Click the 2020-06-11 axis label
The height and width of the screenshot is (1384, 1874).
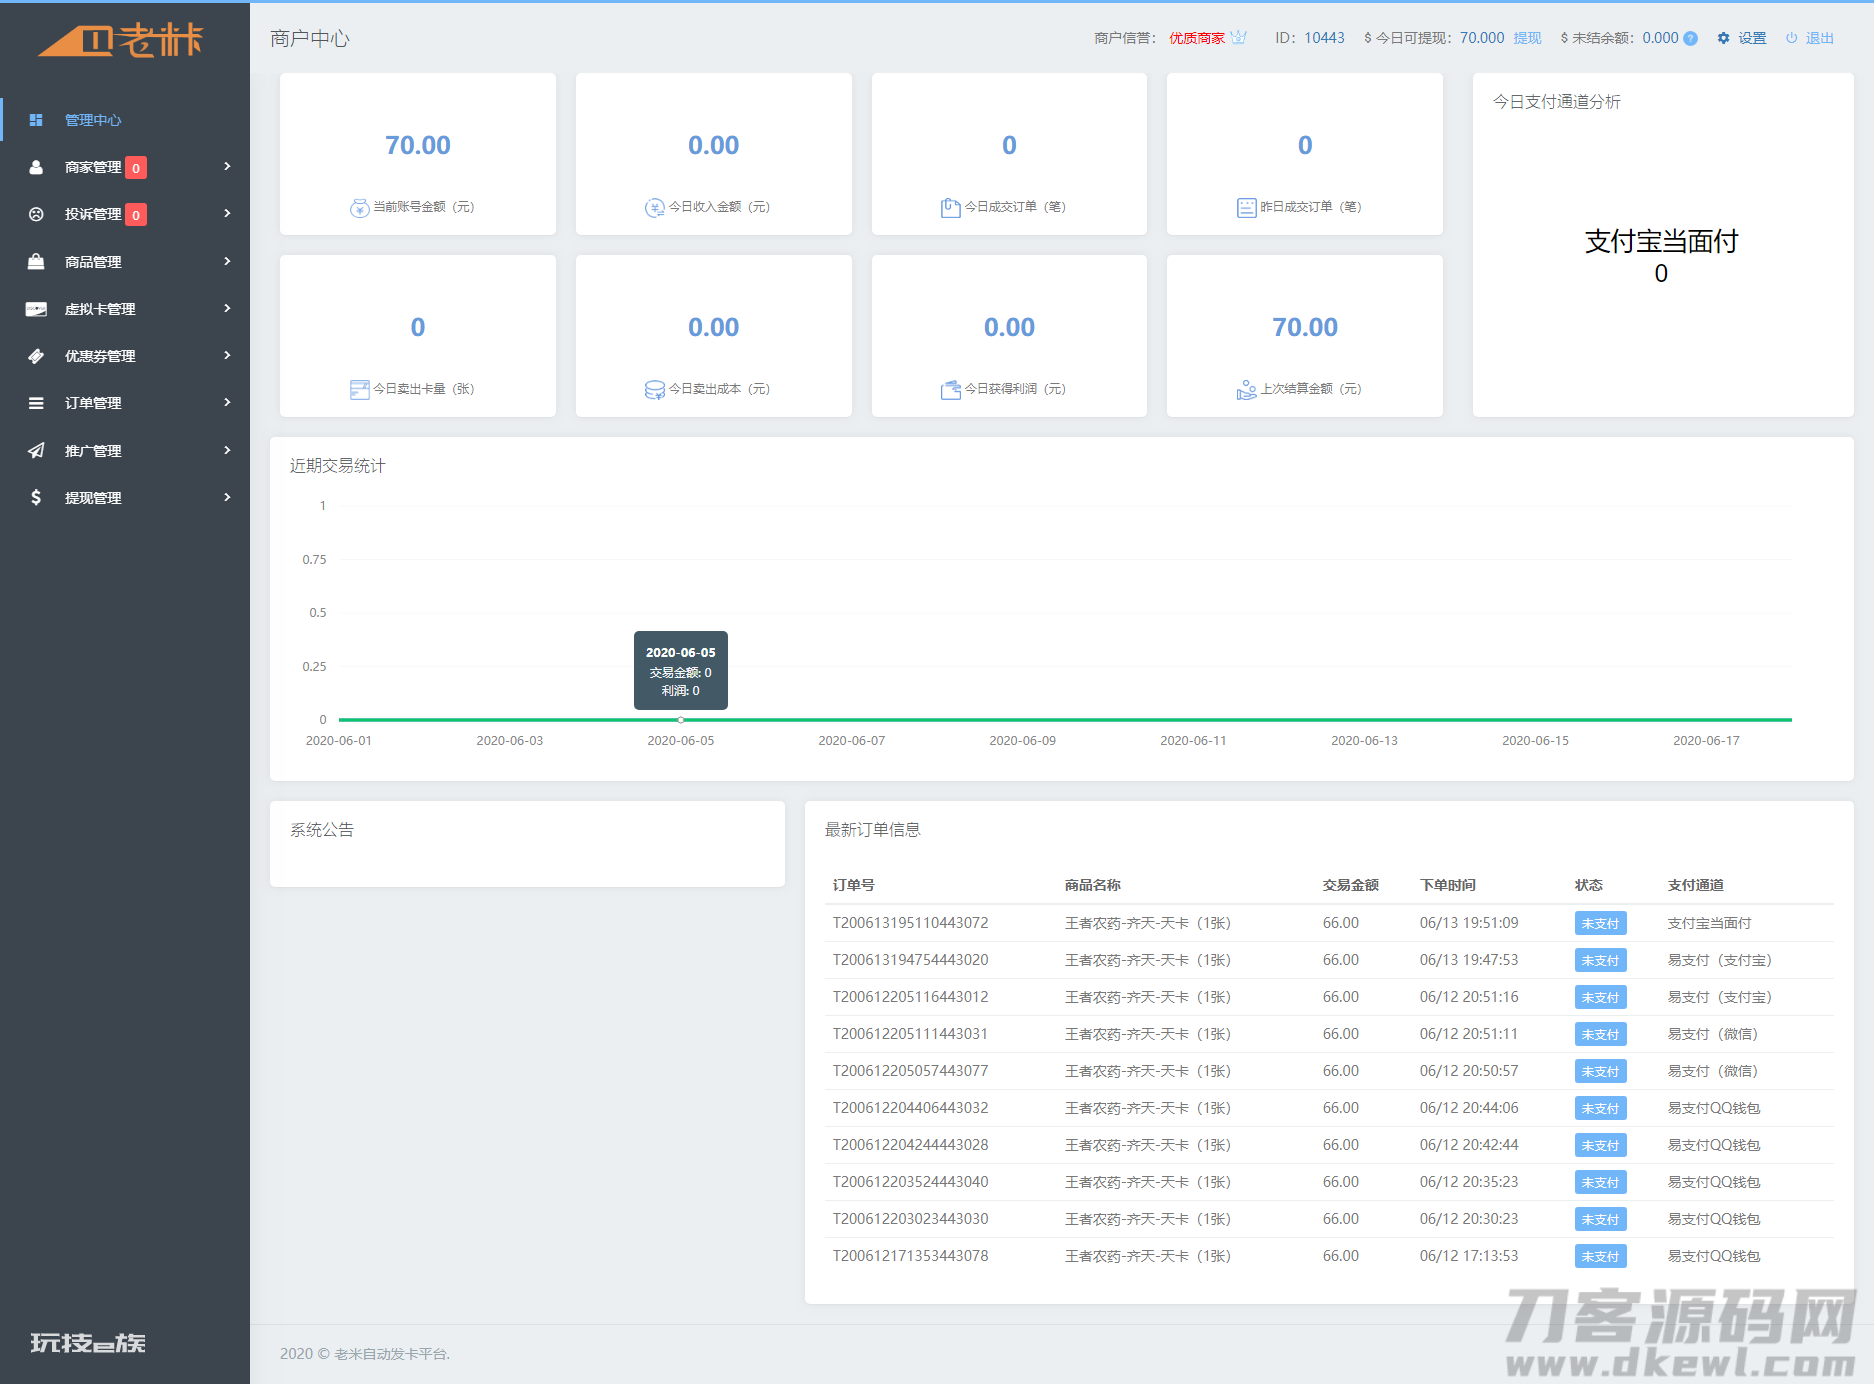point(1193,741)
